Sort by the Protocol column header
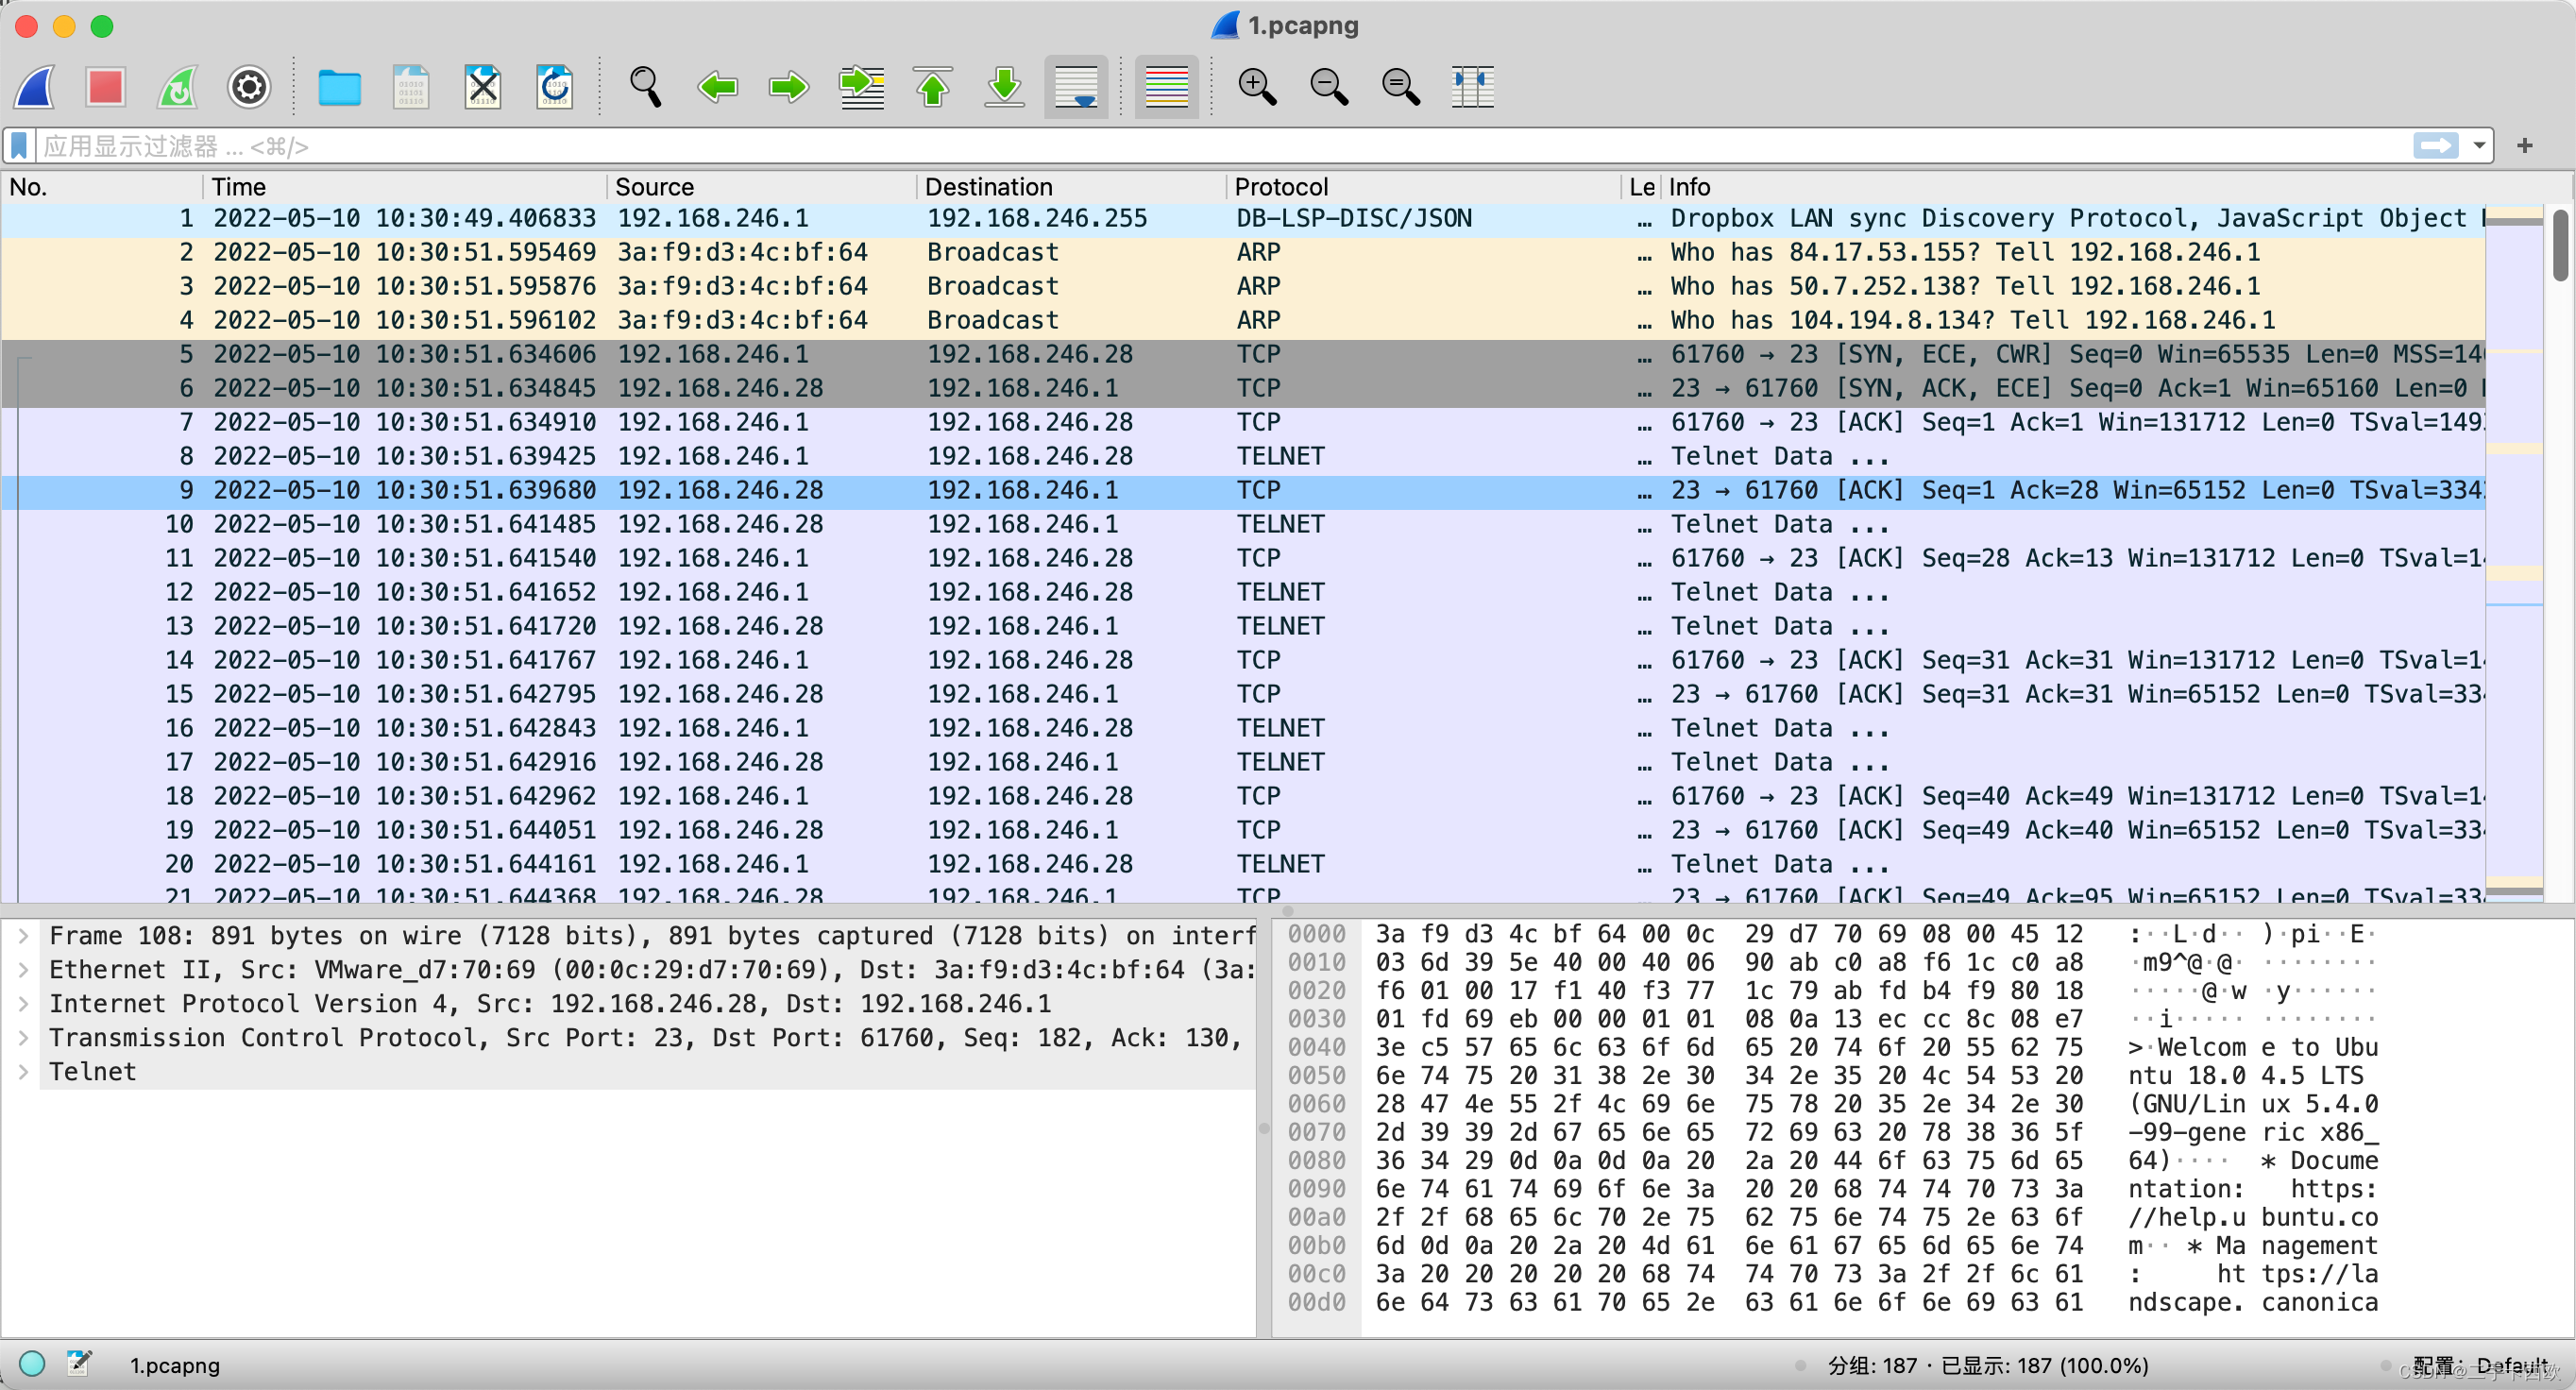Screen dimensions: 2576x1390 click(x=1281, y=187)
